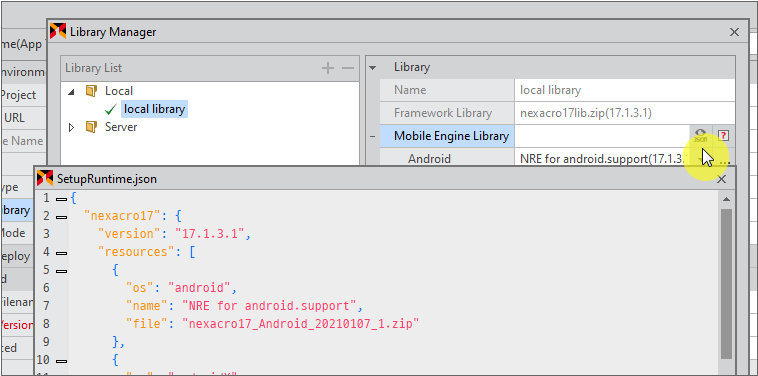Click the Local folder icon in Library List
This screenshot has height=376, width=758.
(x=91, y=91)
